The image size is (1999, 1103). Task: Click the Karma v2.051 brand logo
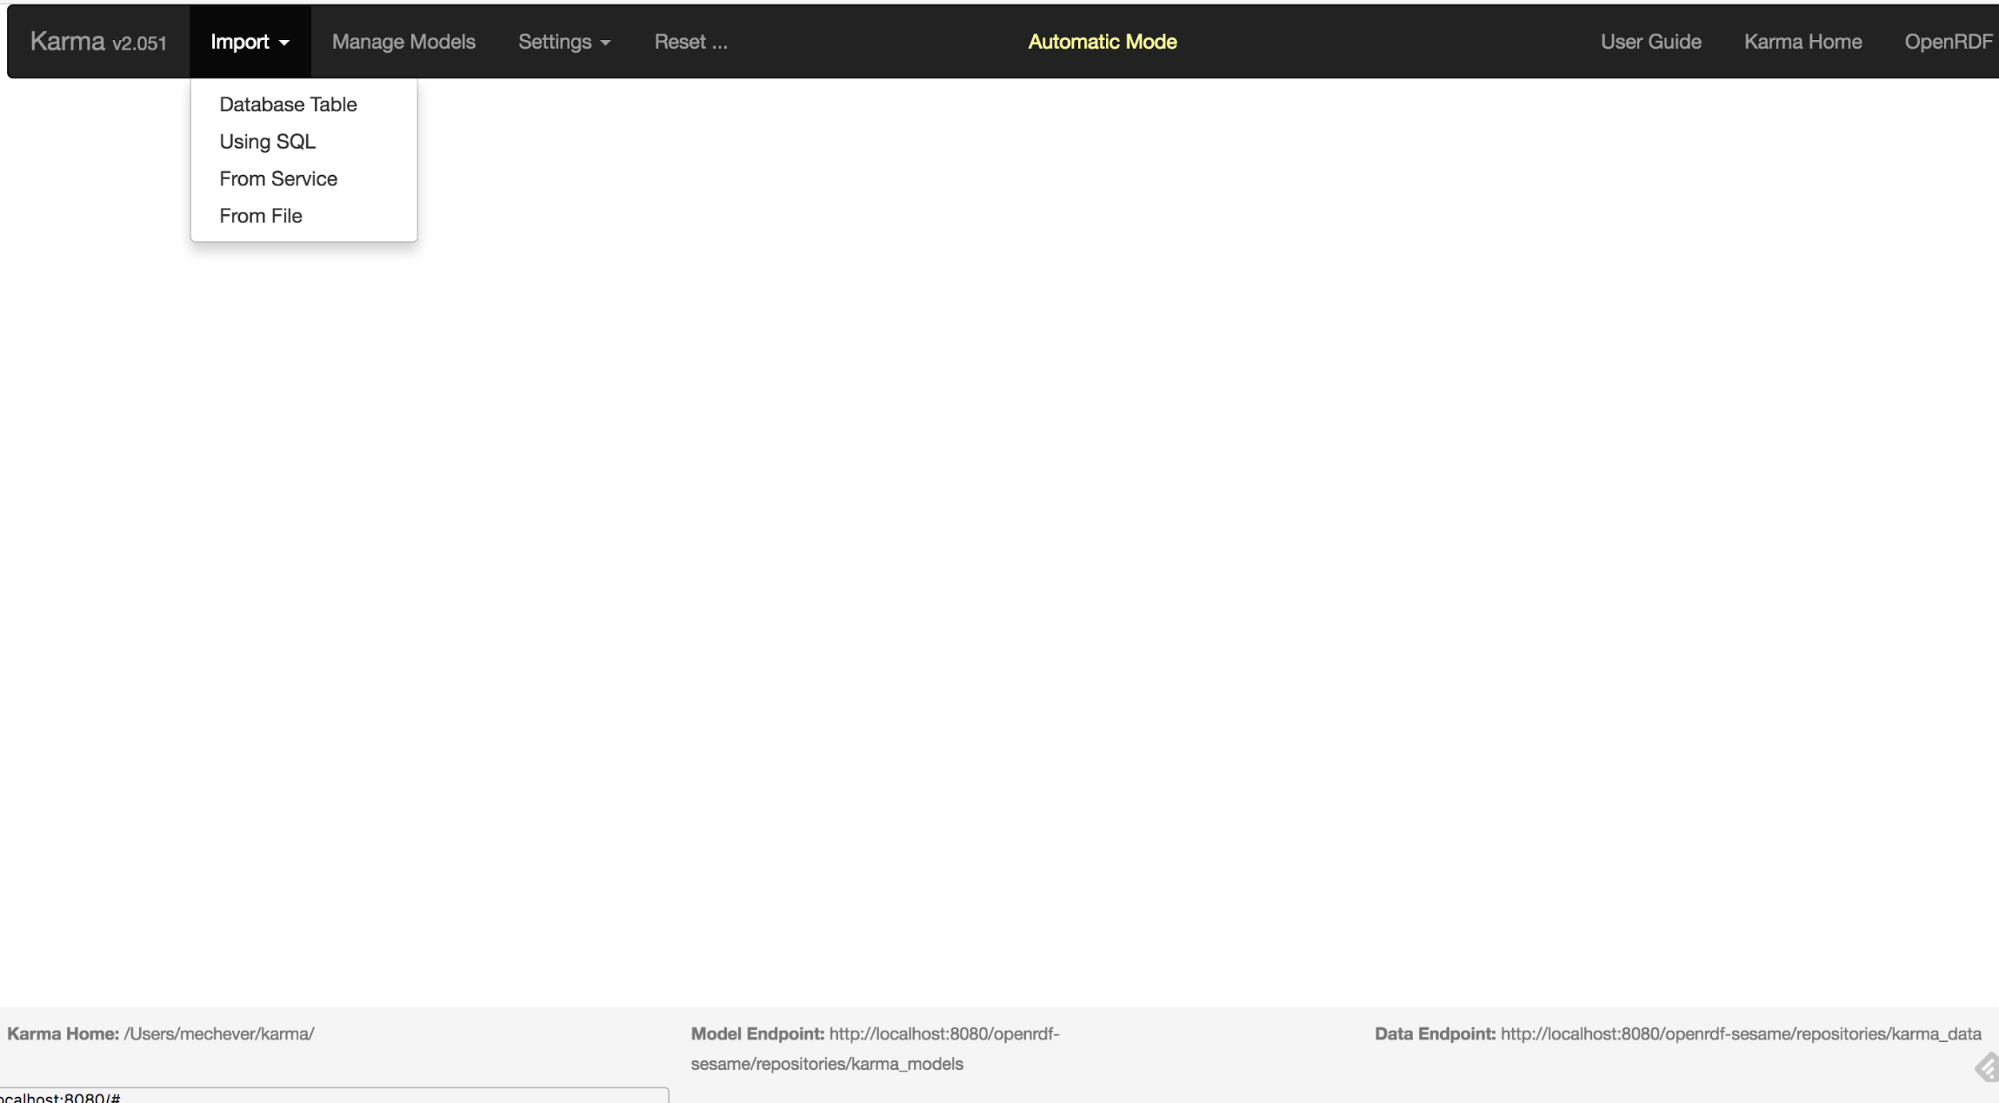coord(98,42)
